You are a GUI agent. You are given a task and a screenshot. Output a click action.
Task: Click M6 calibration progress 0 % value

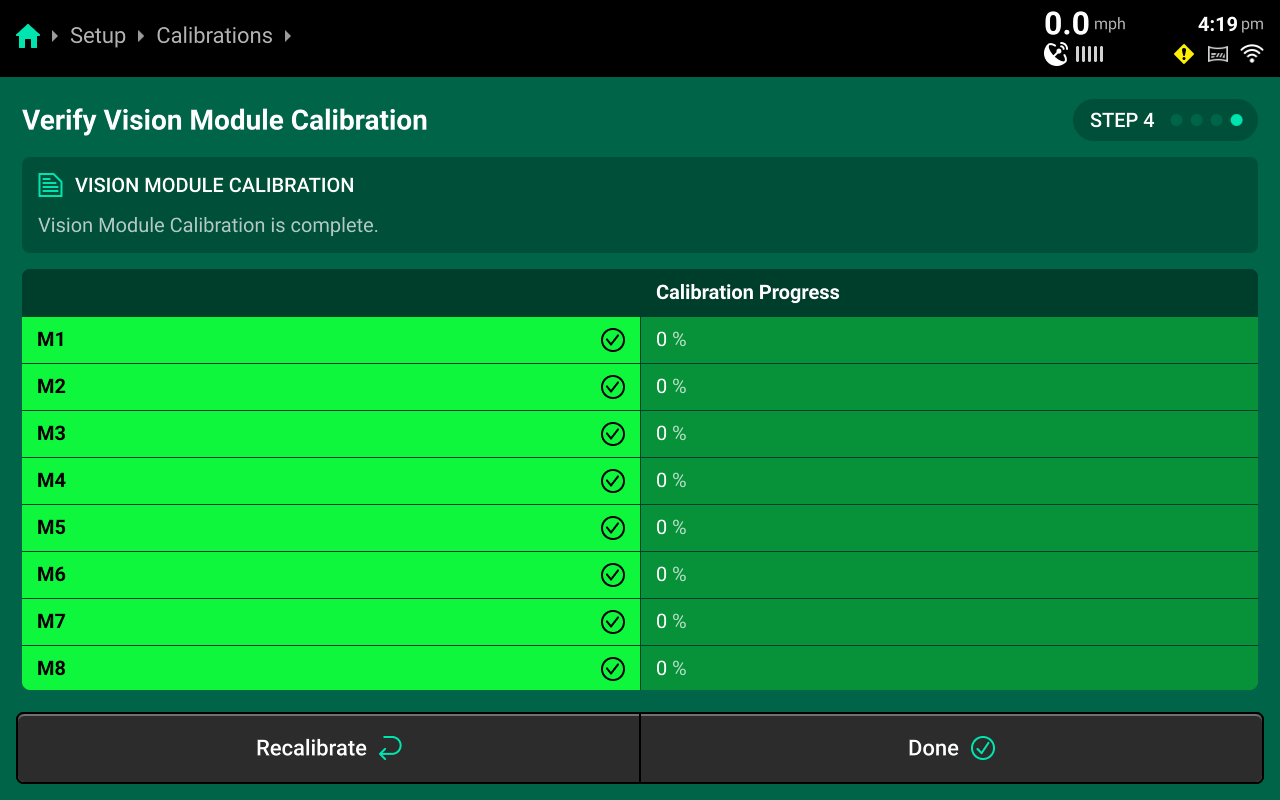tap(671, 575)
